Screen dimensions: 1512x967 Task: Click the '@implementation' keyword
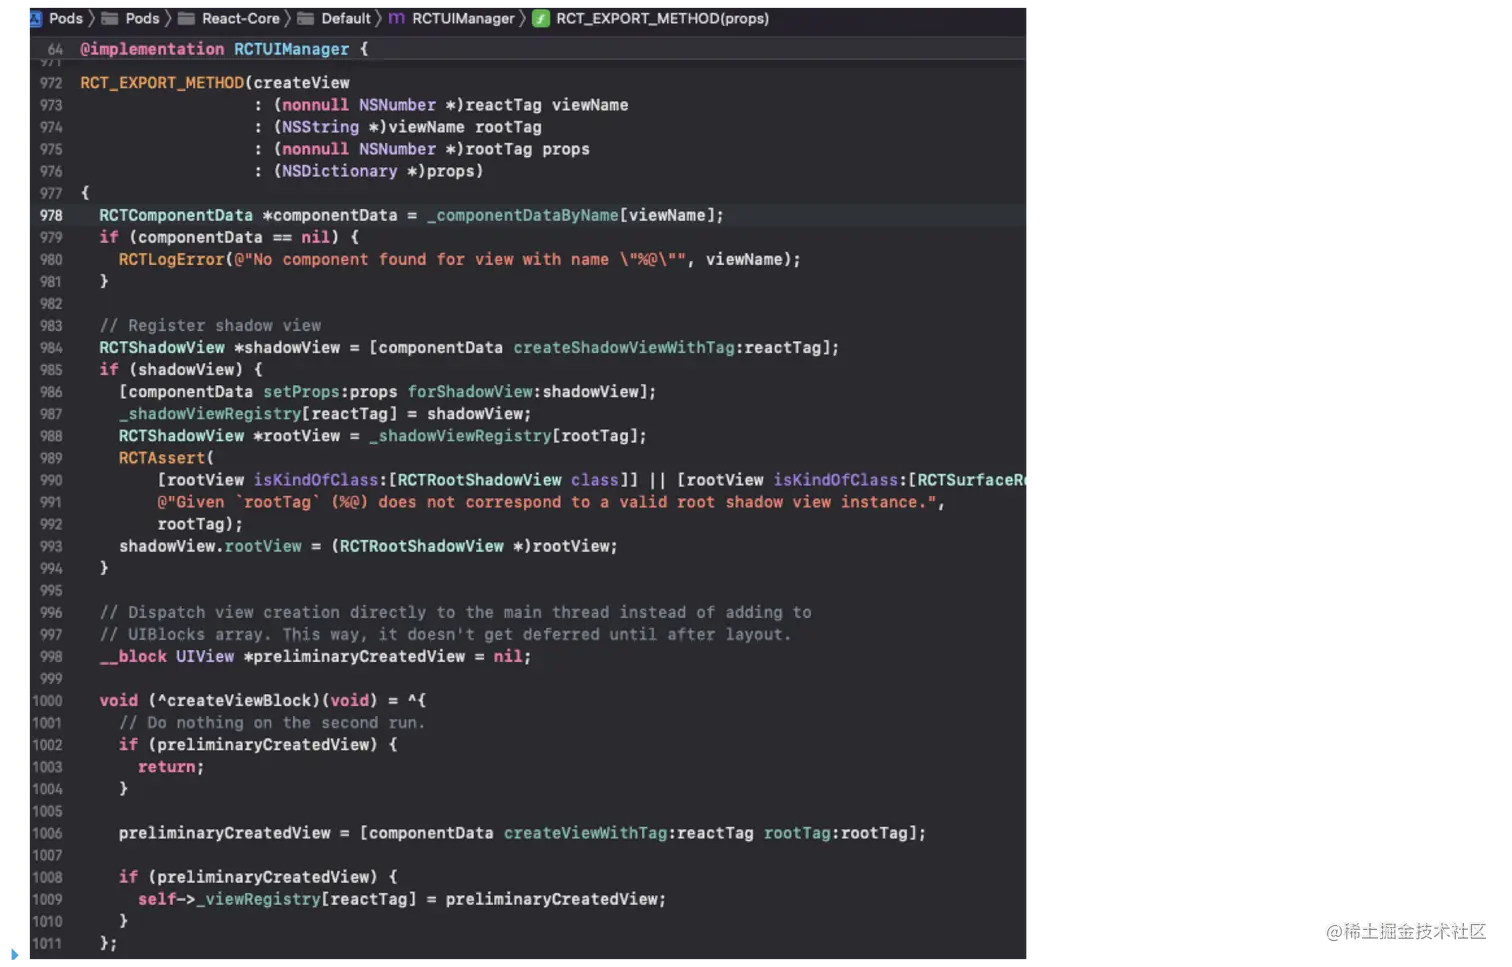pyautogui.click(x=152, y=49)
